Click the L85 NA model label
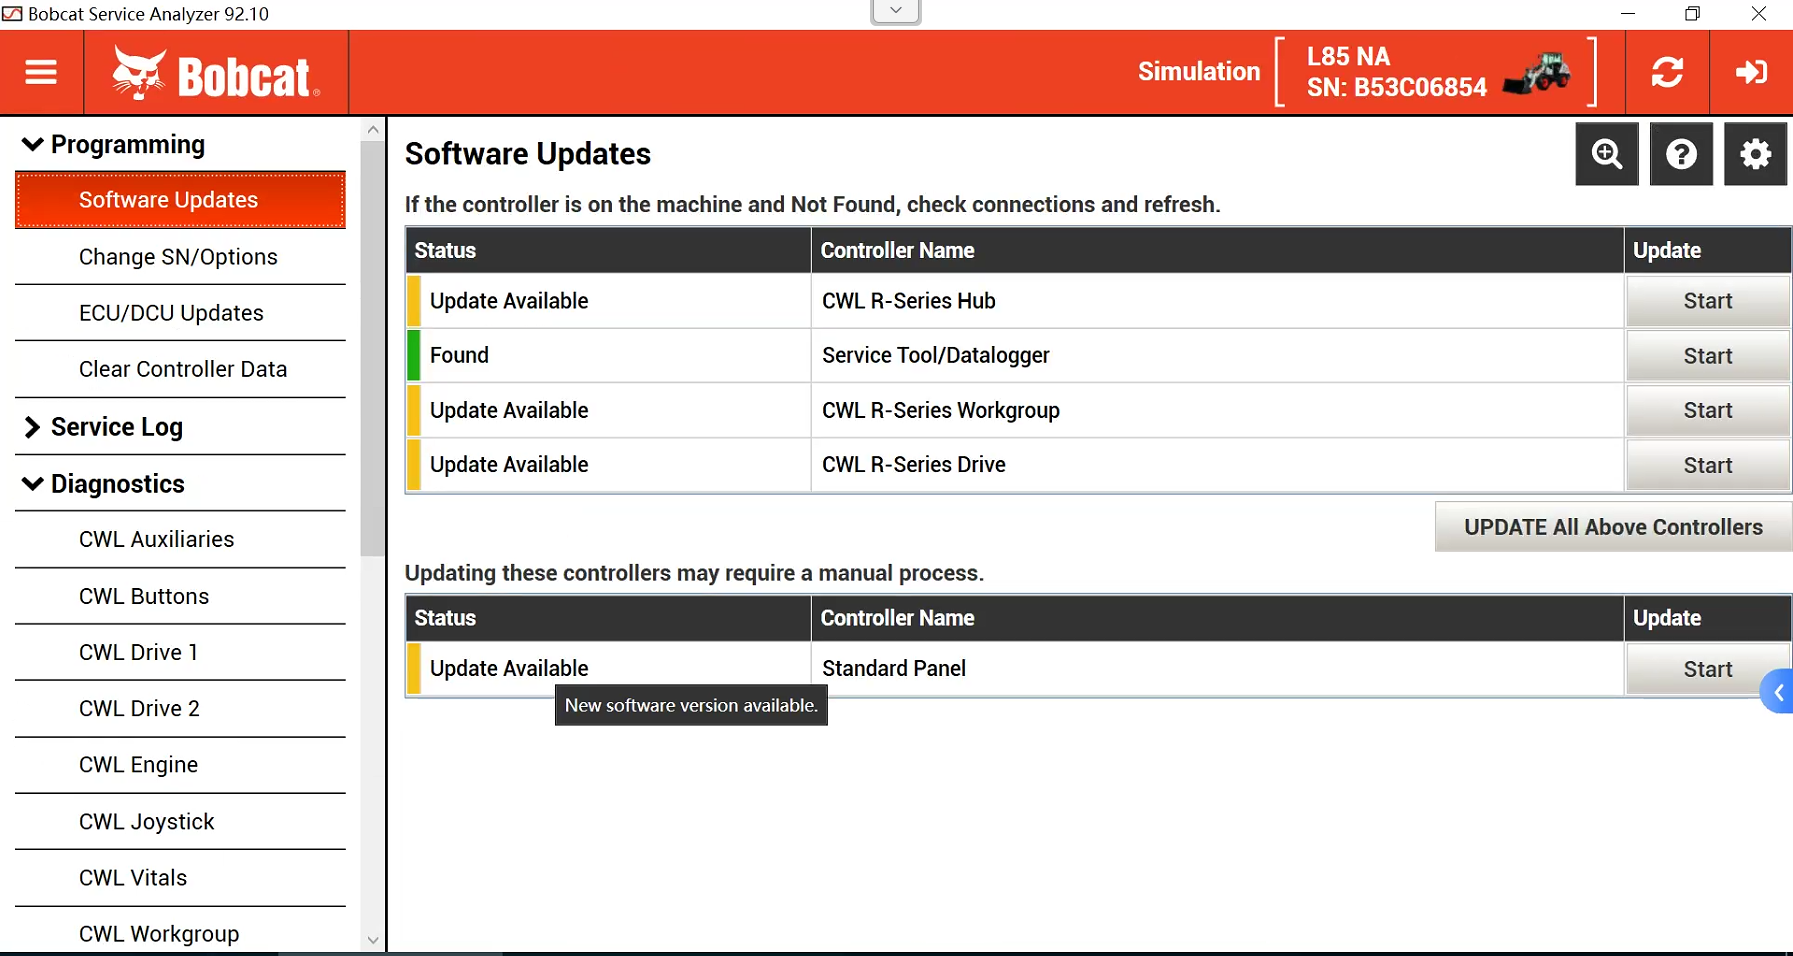This screenshot has width=1793, height=956. click(x=1348, y=56)
